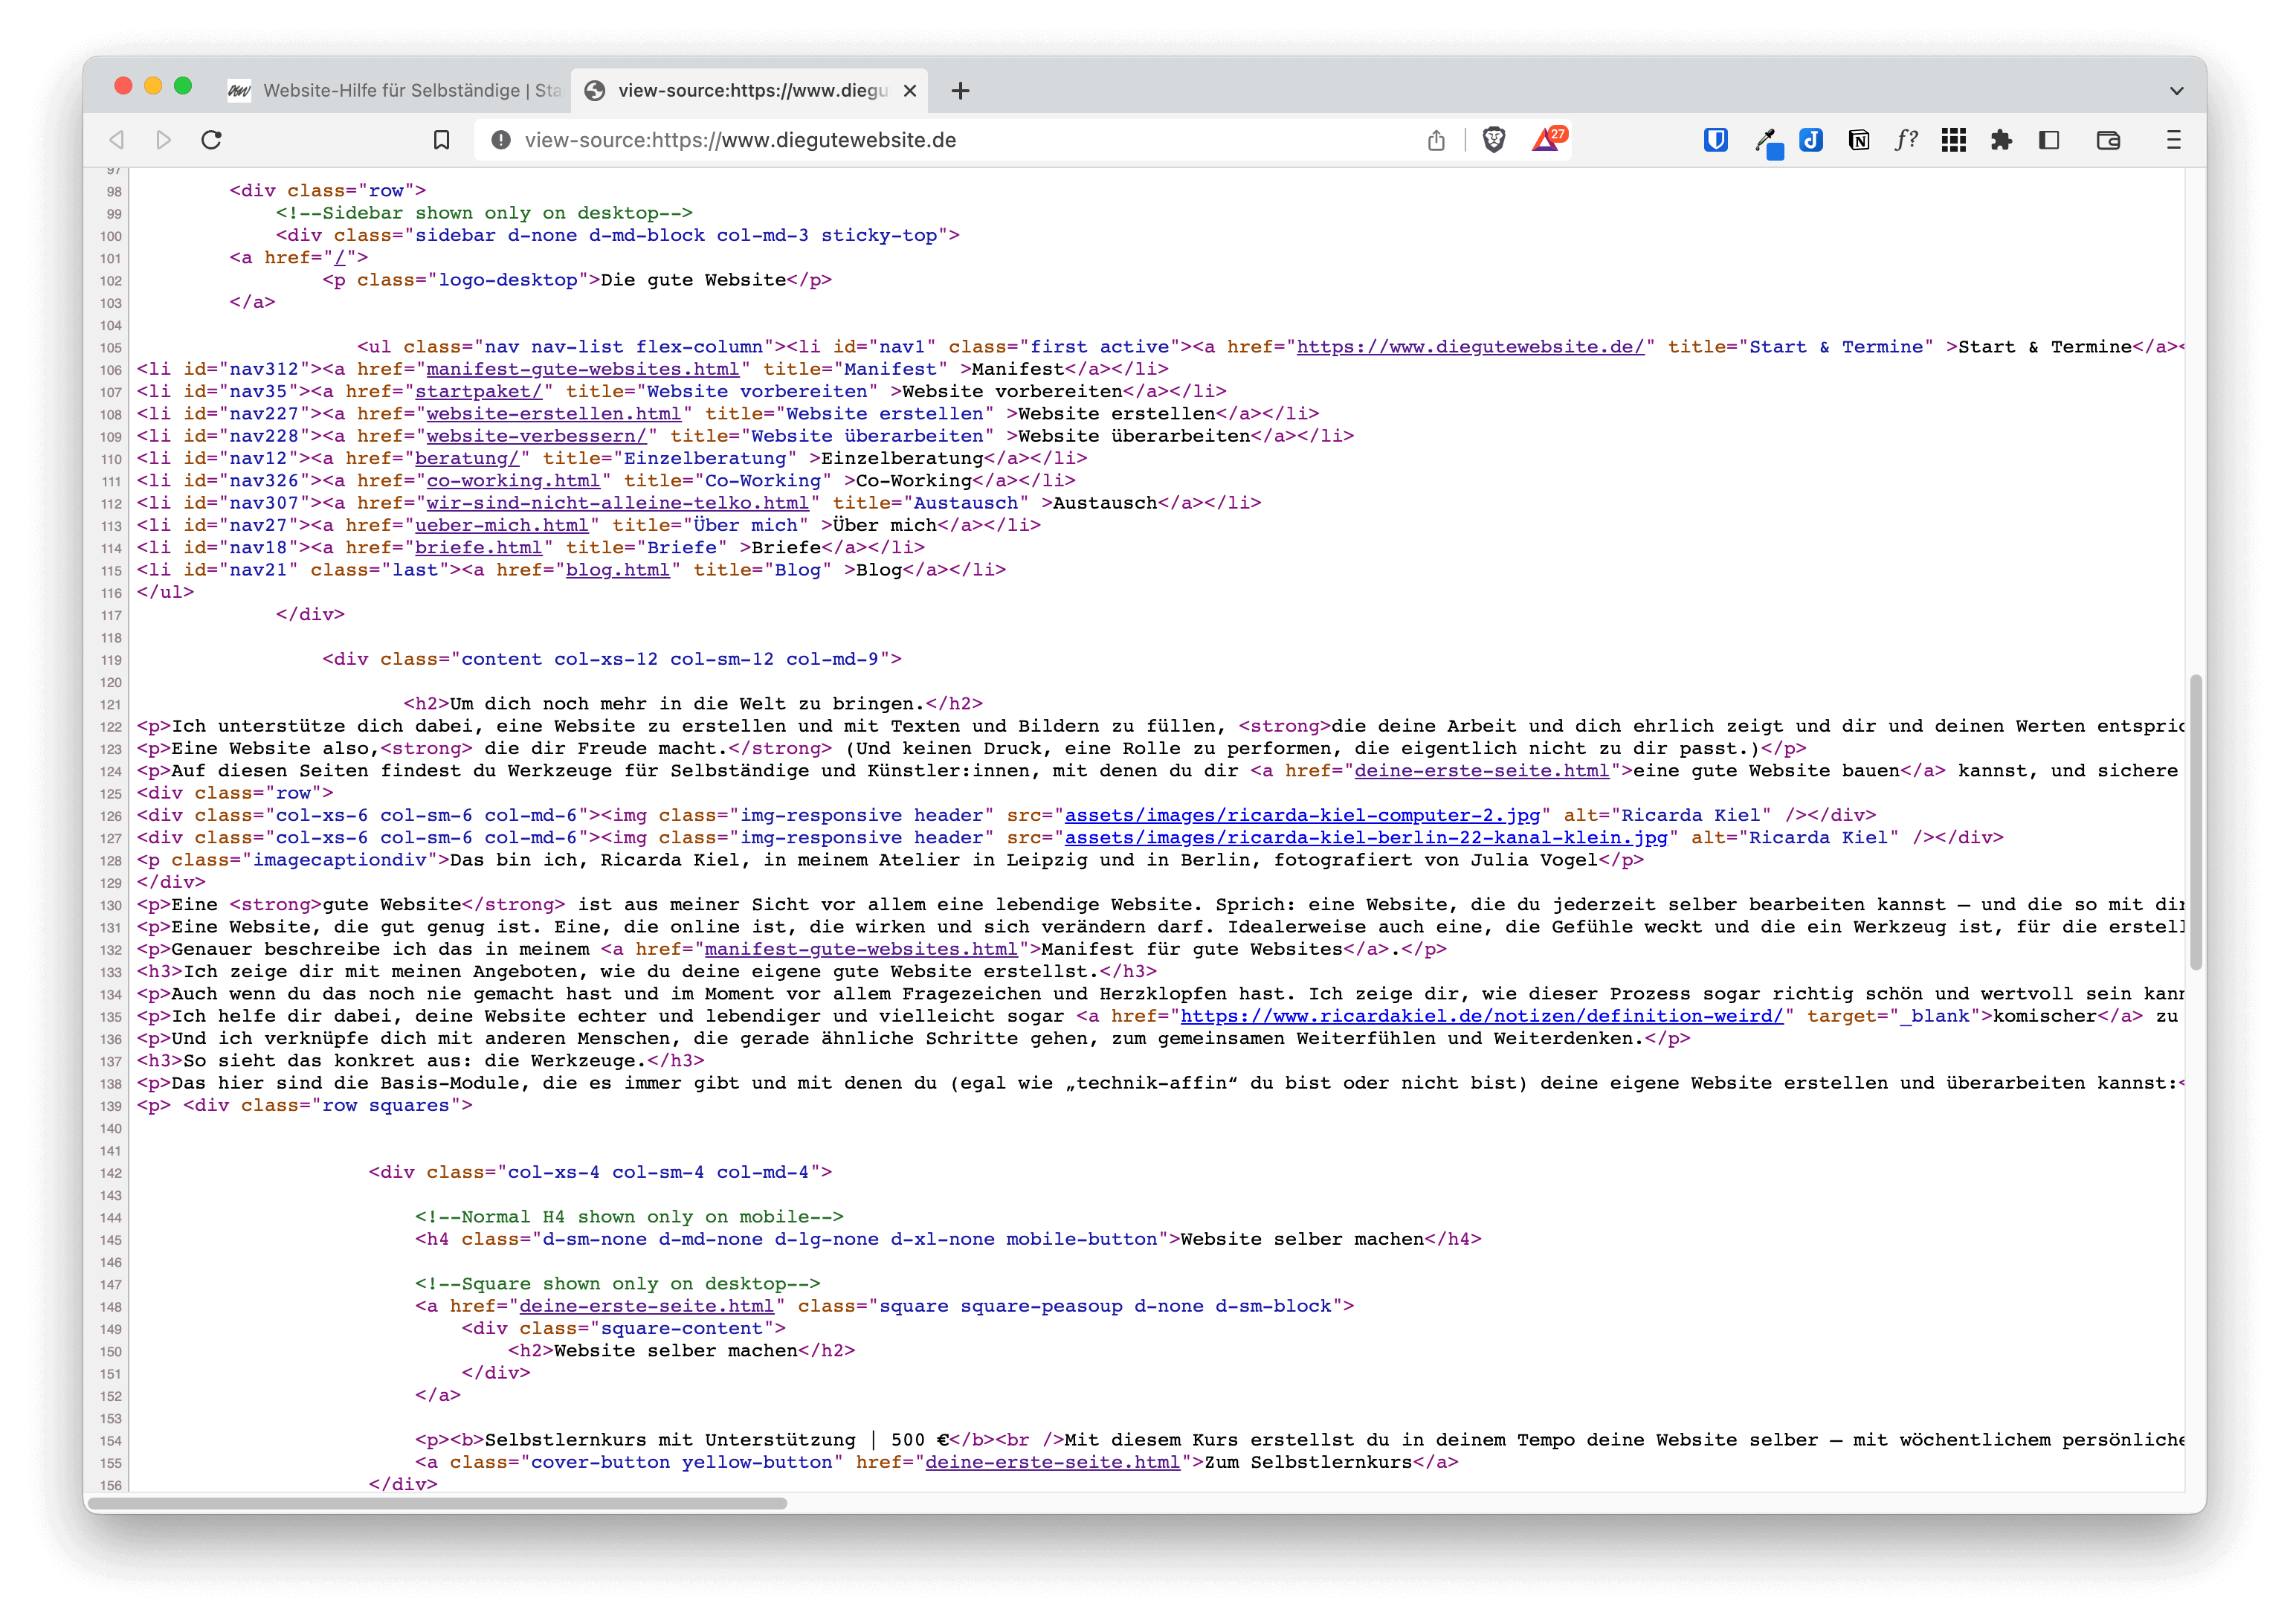This screenshot has height=1624, width=2290.
Task: Follow the startpaket/ link
Action: [478, 391]
